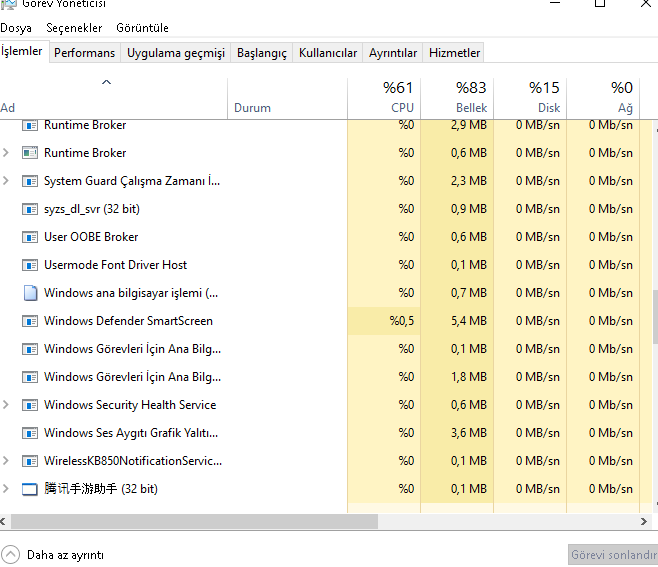Expand the 腾讯手游助手 (32 bit) process

tap(5, 489)
